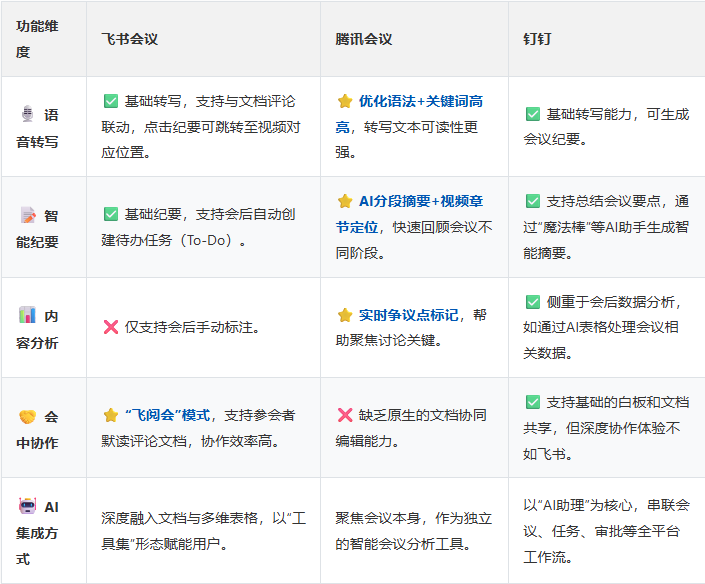Image resolution: width=705 pixels, height=584 pixels.
Task: Click the row label 会中协作
Action: point(37,430)
